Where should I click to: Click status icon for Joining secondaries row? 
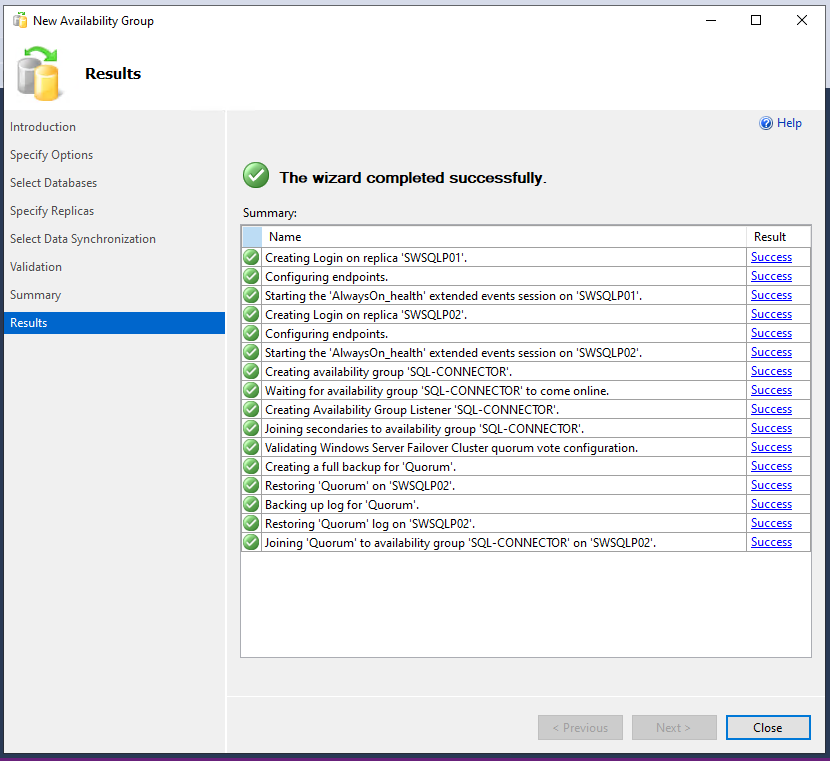[x=251, y=428]
